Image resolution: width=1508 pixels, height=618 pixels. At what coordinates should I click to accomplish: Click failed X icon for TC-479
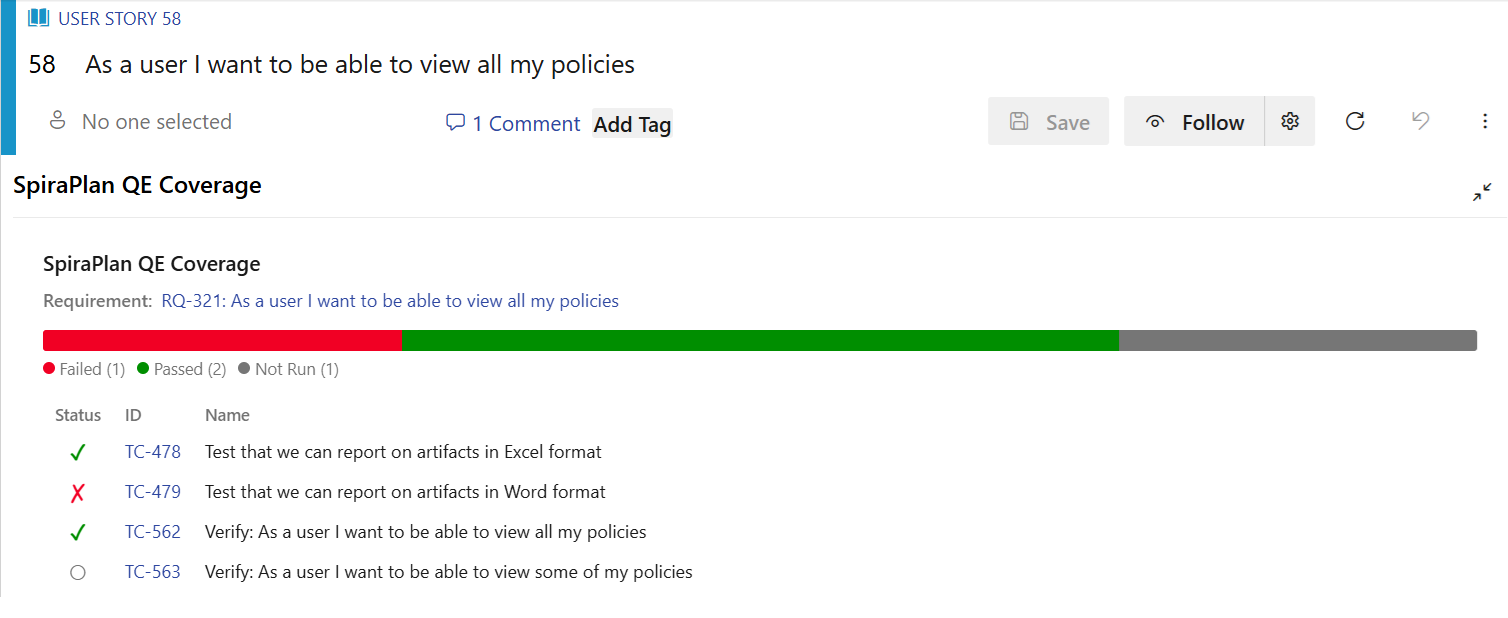[x=78, y=493]
